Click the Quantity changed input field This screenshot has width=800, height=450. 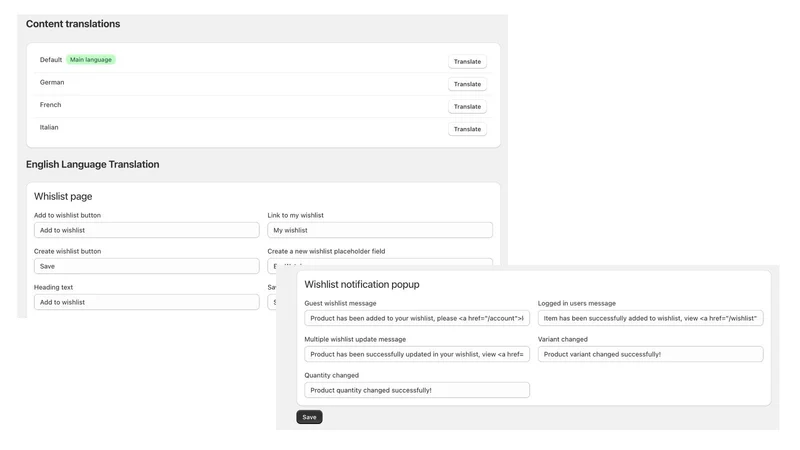coord(417,390)
